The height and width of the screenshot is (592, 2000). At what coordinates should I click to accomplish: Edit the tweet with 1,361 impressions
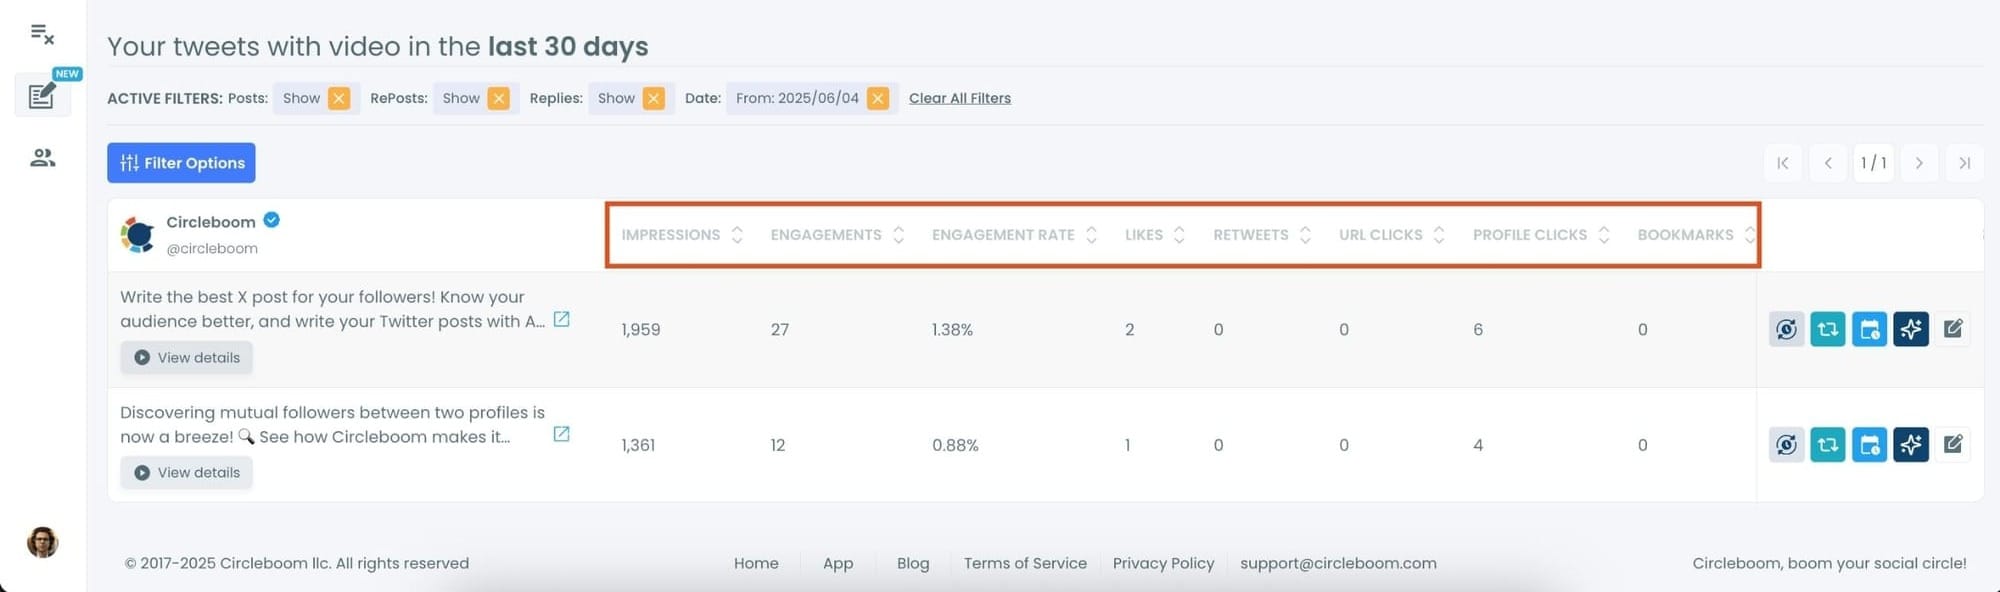tap(1953, 443)
